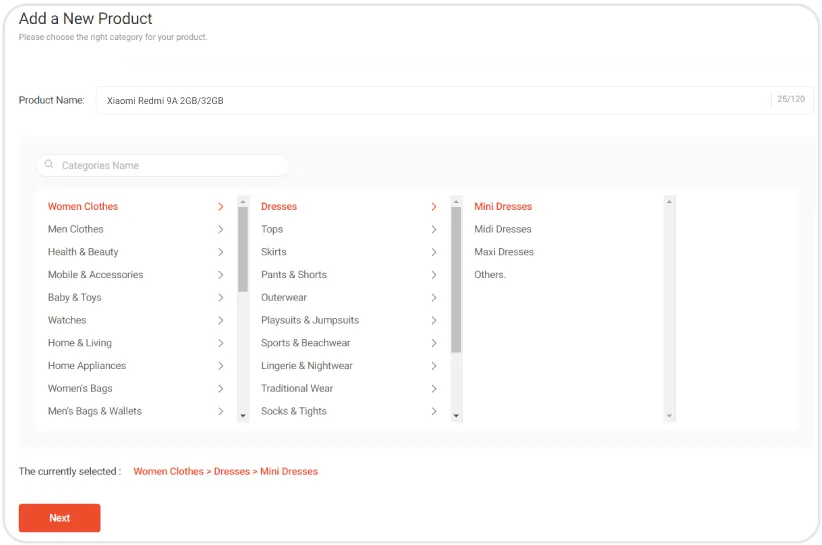This screenshot has width=822, height=545.
Task: Select Watches category
Action: click(x=67, y=320)
